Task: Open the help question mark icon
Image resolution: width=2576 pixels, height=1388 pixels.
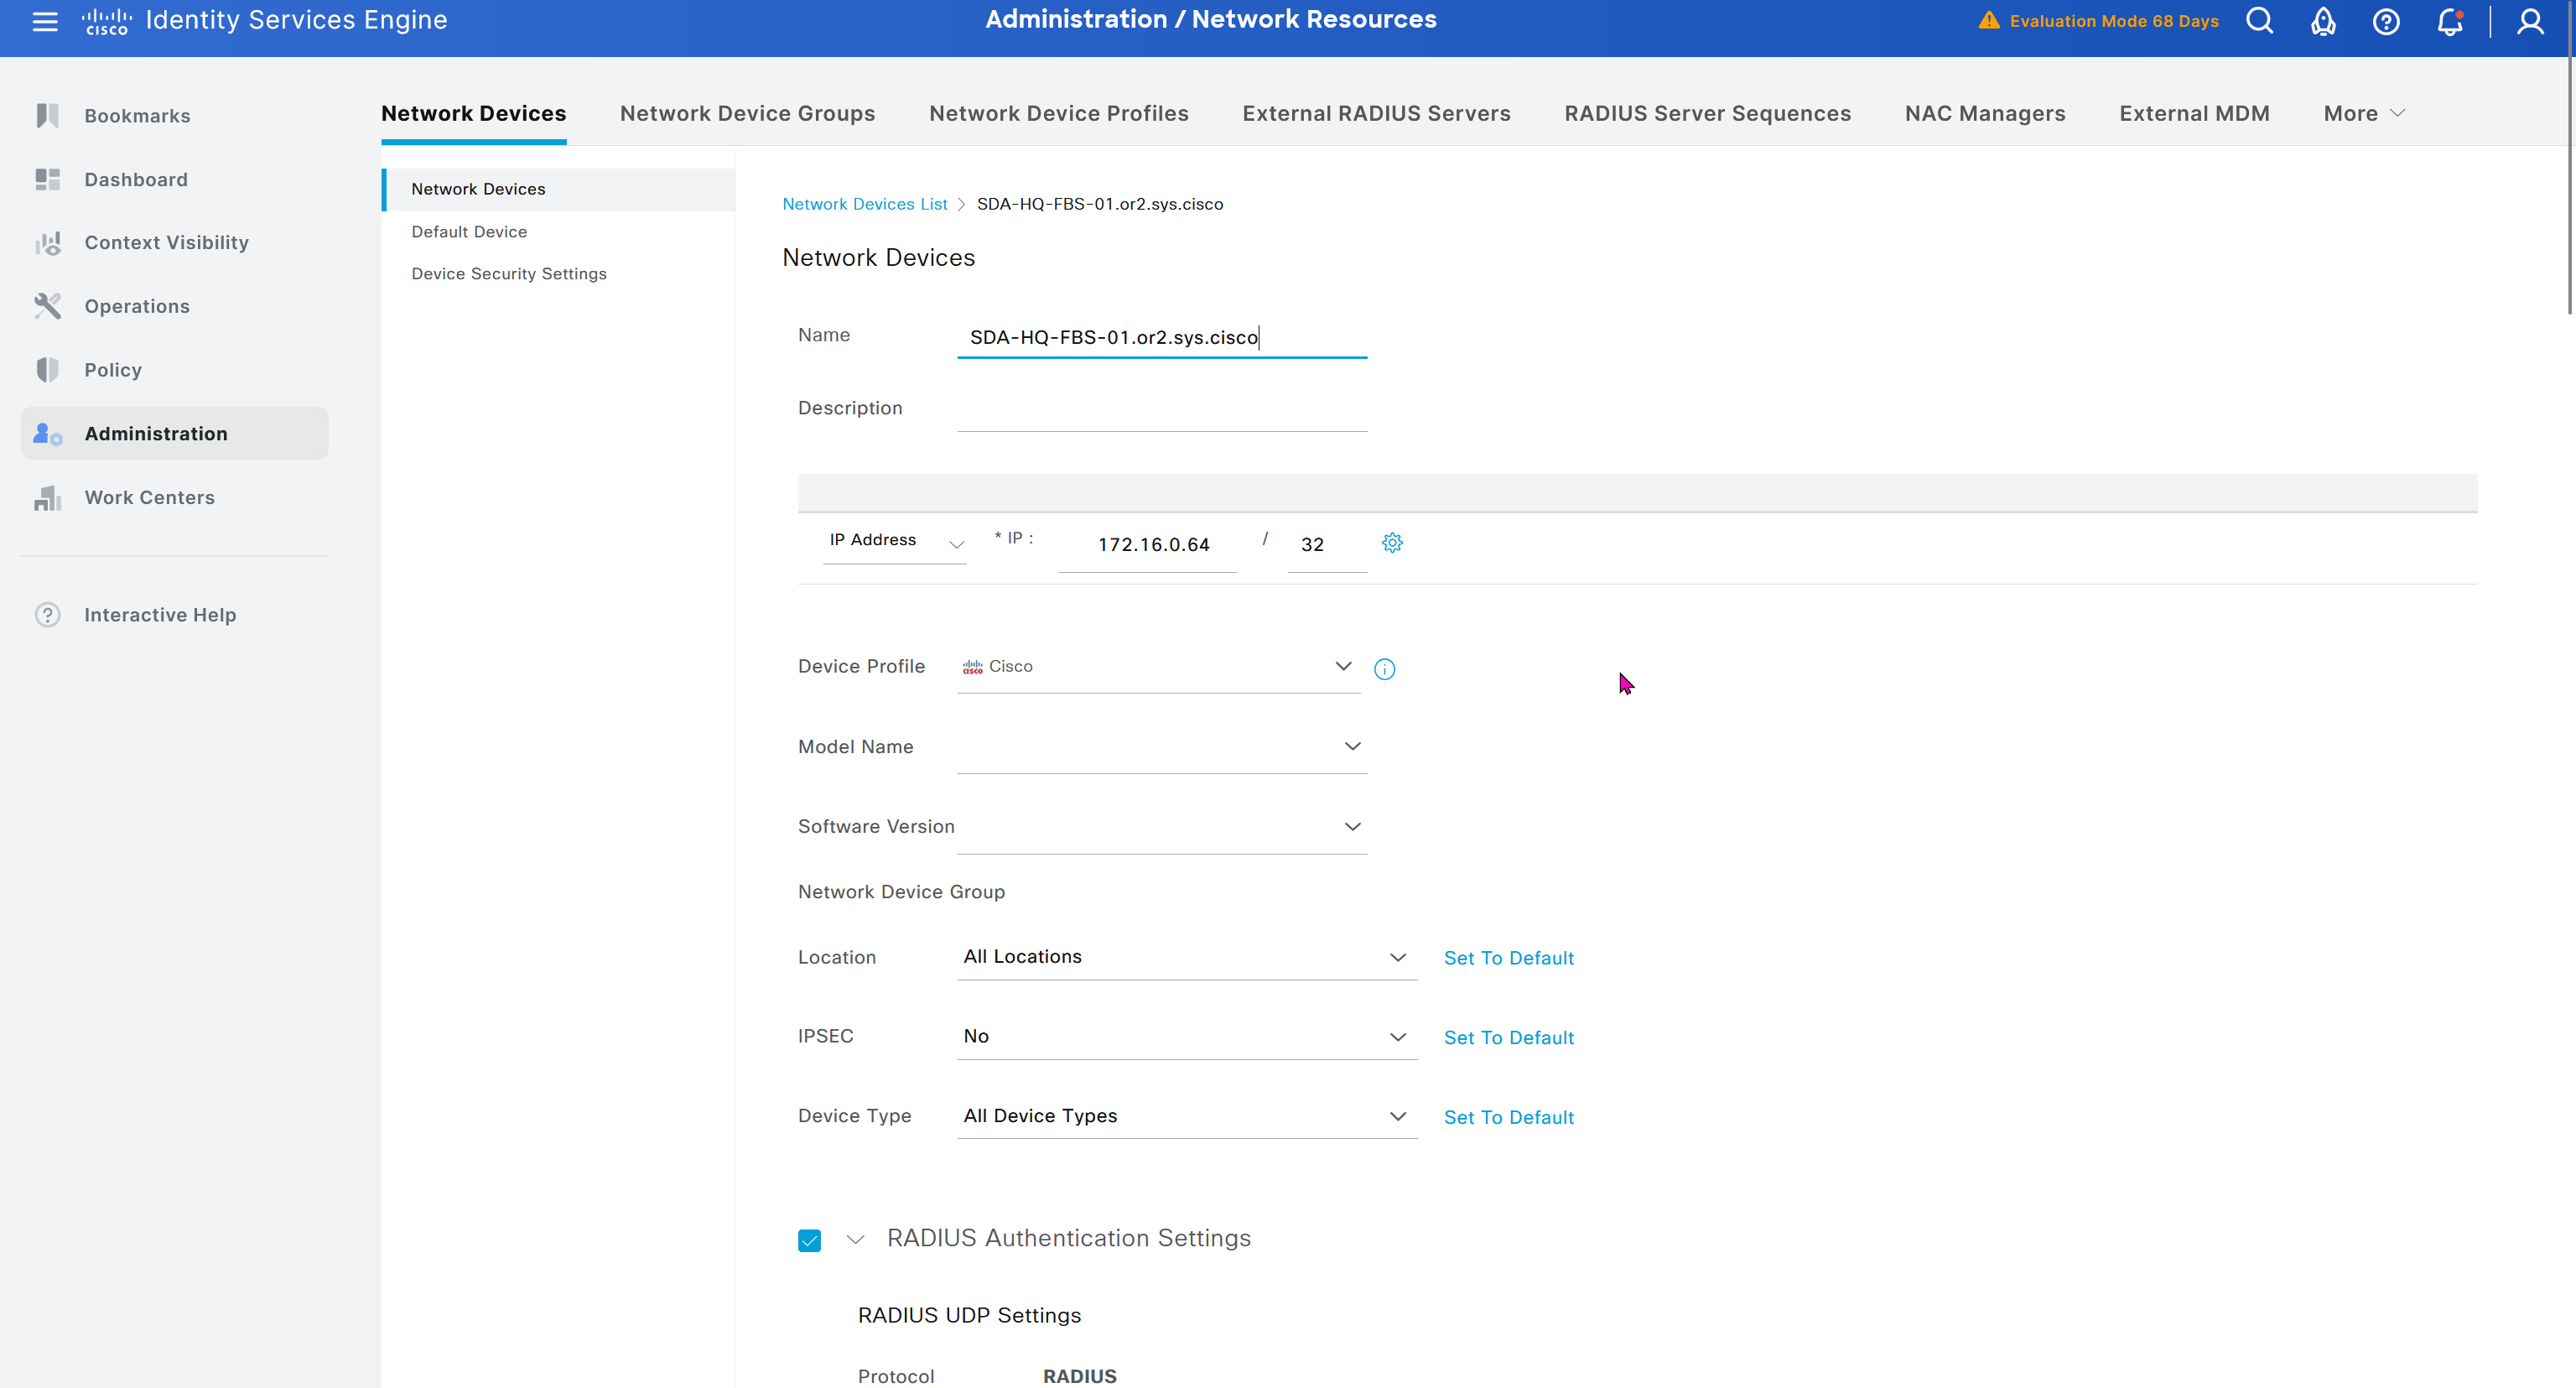Action: tap(2386, 21)
